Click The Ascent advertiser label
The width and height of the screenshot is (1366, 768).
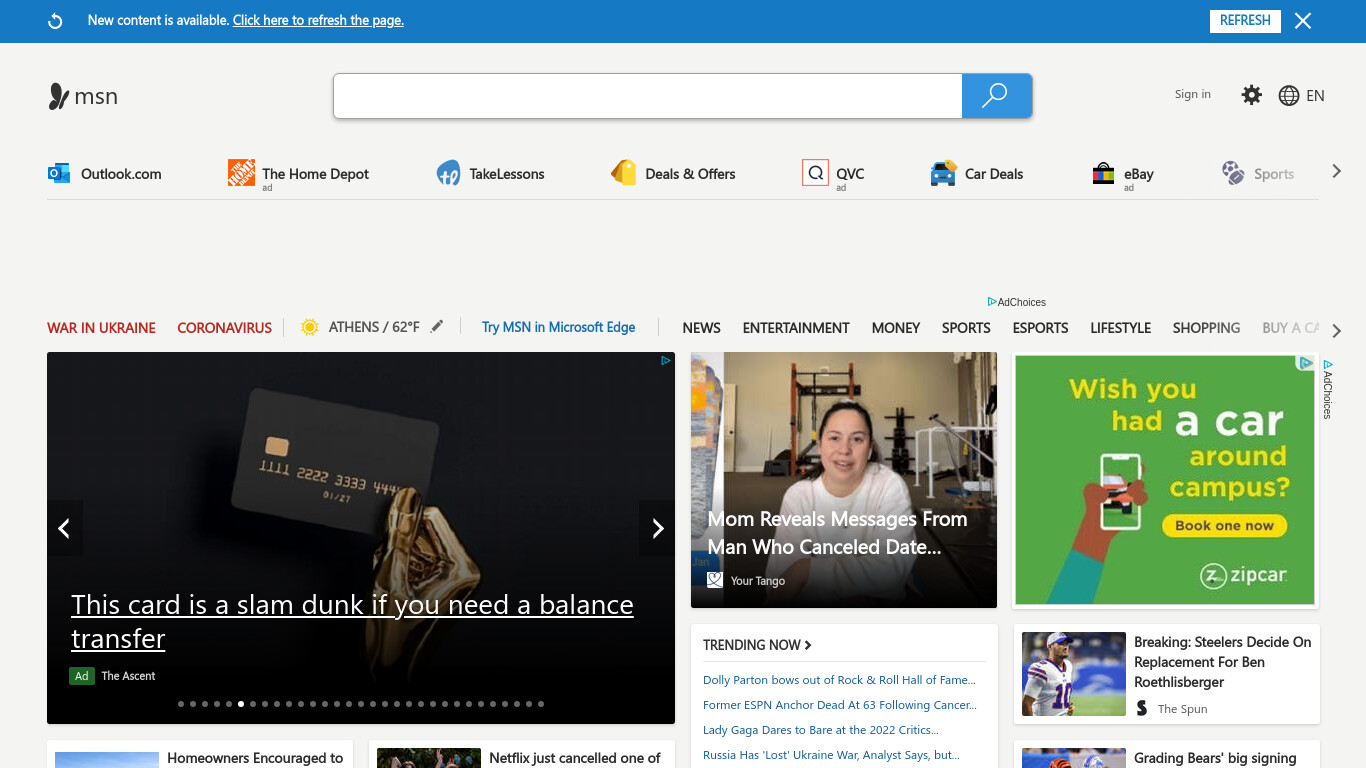[x=128, y=676]
